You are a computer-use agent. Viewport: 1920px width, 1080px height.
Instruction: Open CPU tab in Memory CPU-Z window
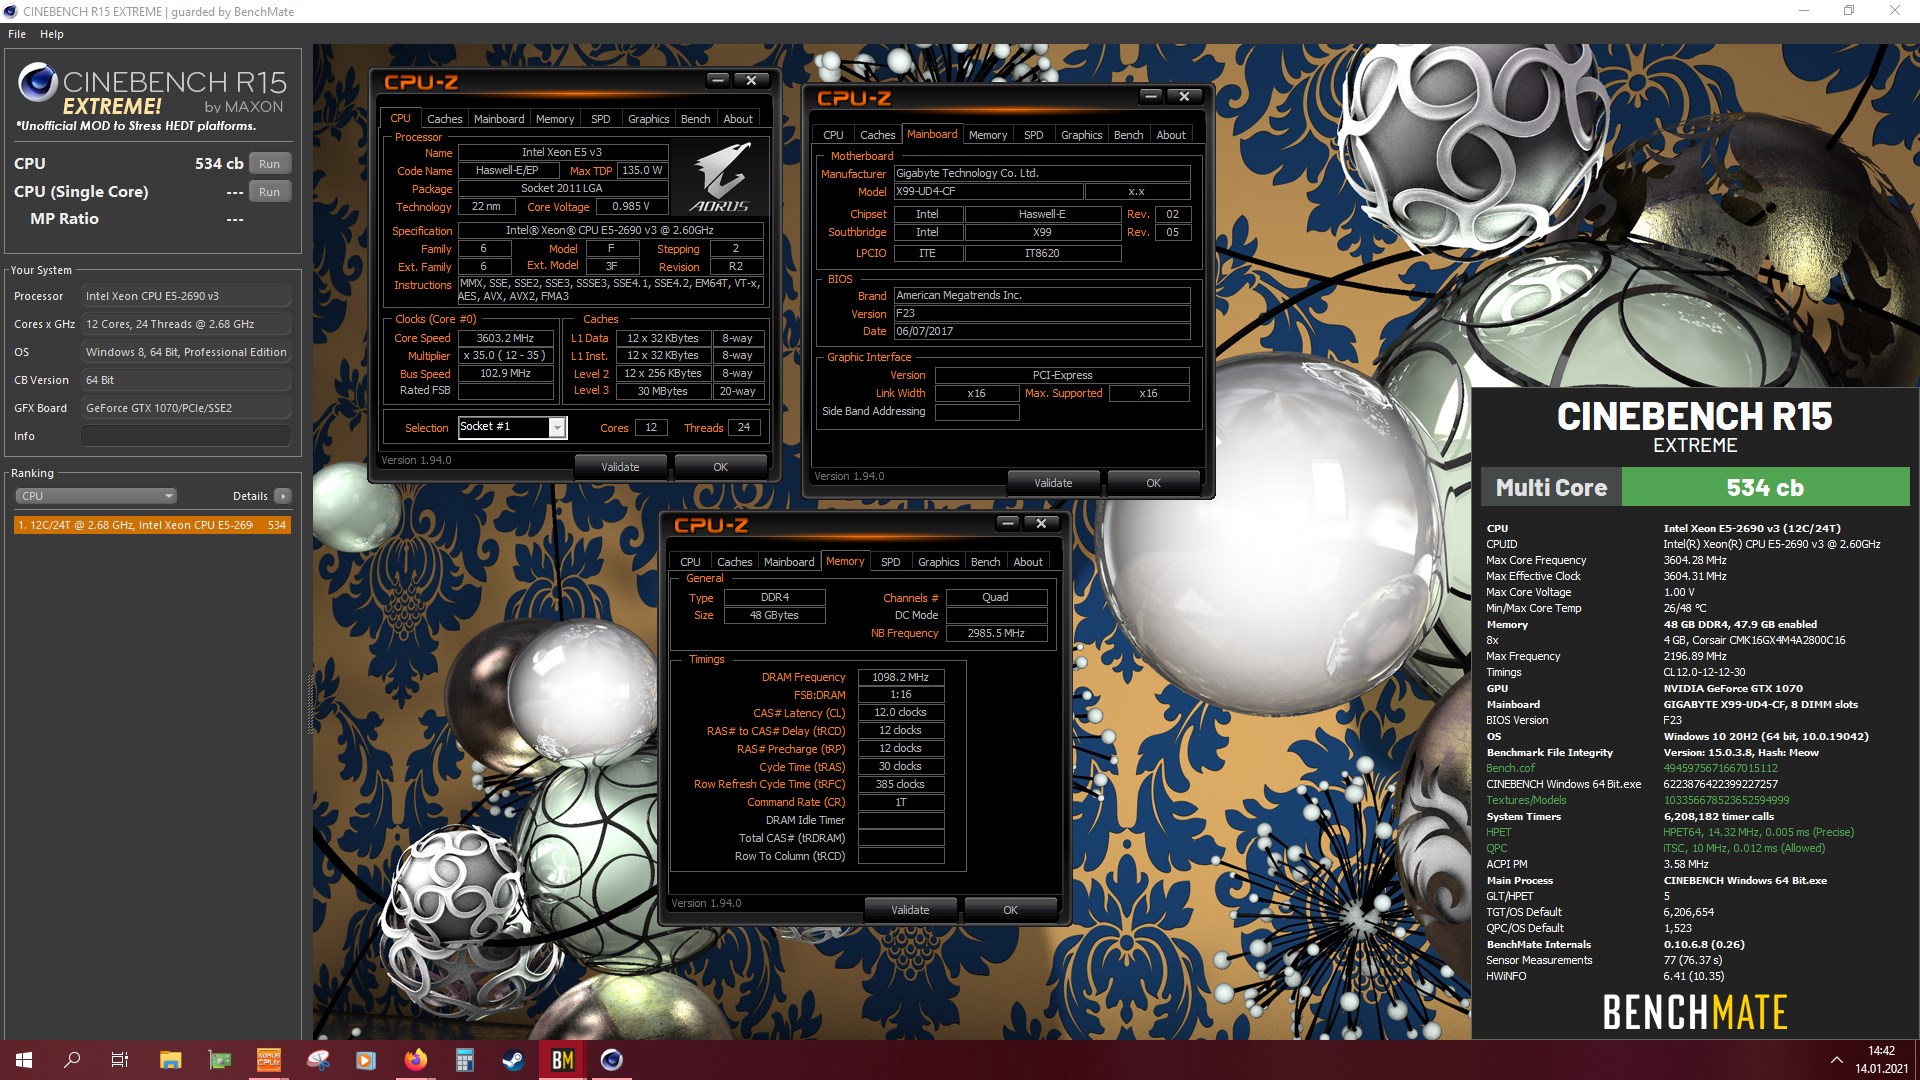[x=690, y=562]
